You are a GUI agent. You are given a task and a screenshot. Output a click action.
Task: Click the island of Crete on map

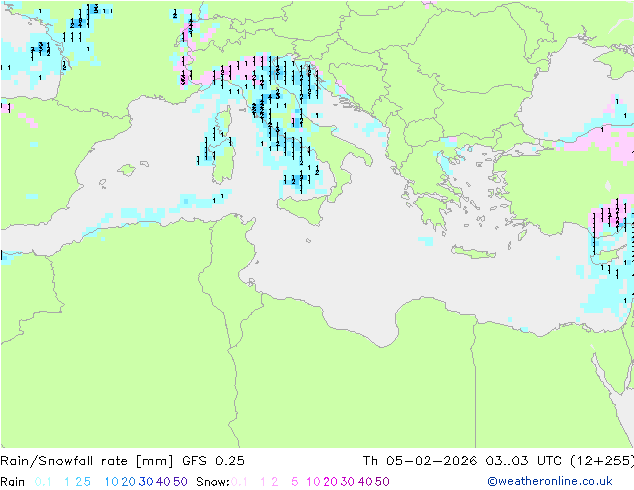point(473,252)
